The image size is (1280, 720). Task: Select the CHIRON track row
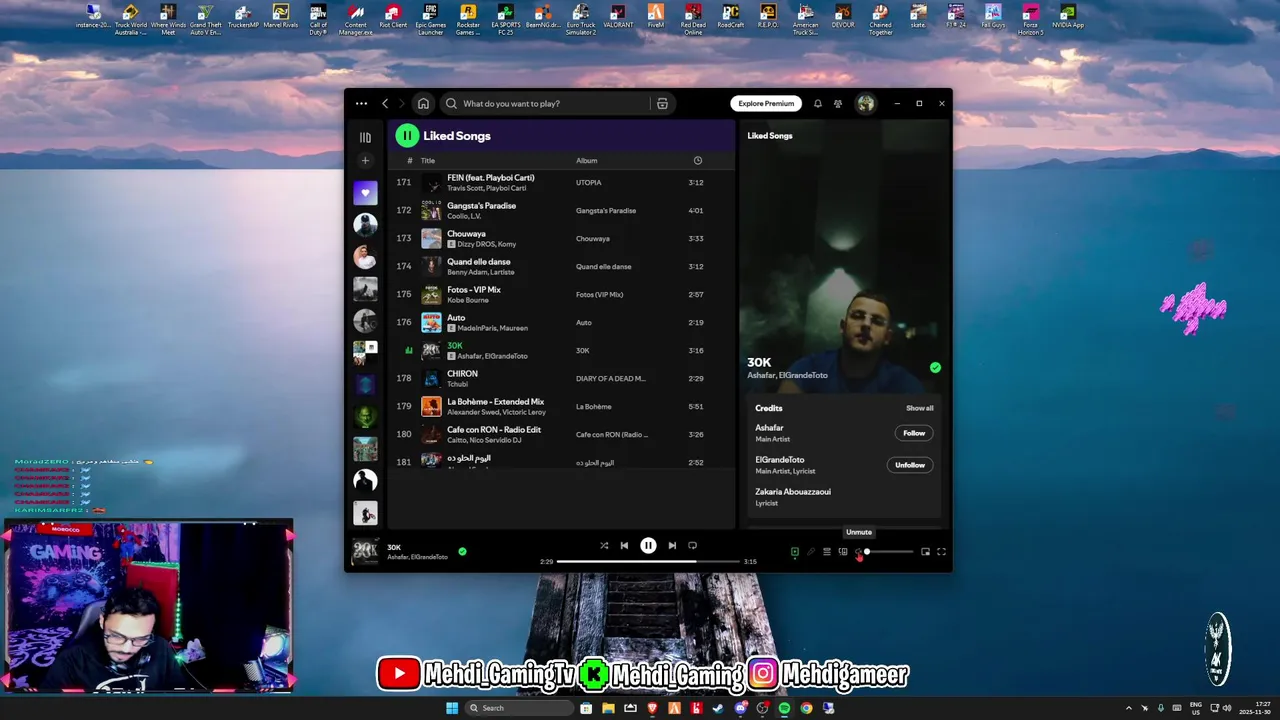pos(561,379)
